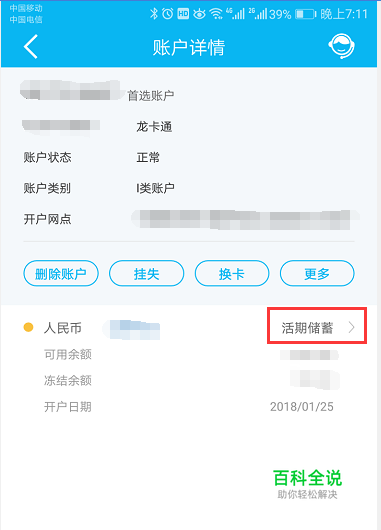Tap the 开户网点 branch row

(191, 219)
